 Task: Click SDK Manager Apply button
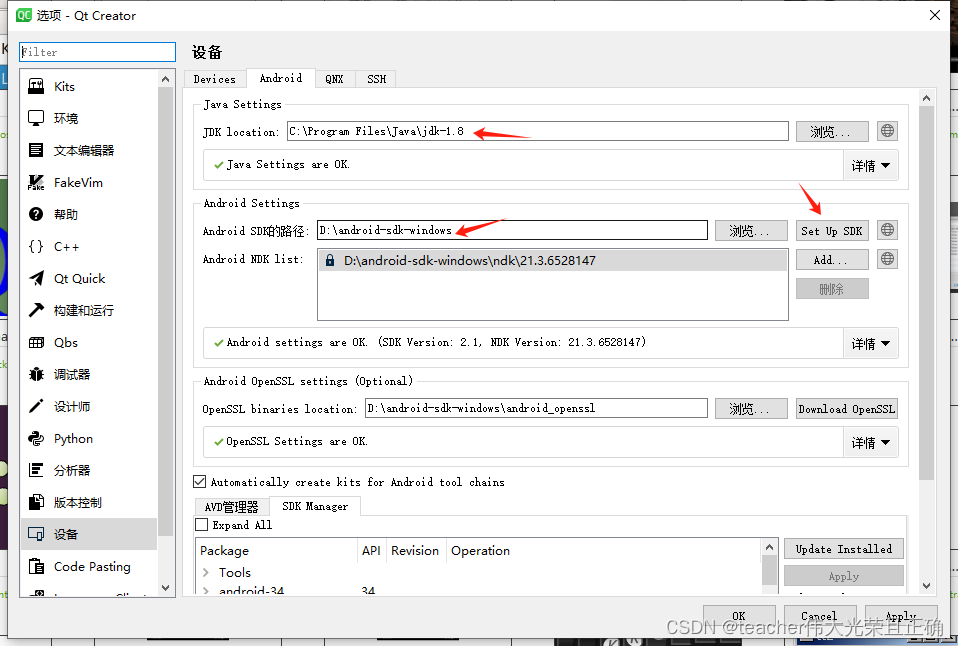[844, 576]
